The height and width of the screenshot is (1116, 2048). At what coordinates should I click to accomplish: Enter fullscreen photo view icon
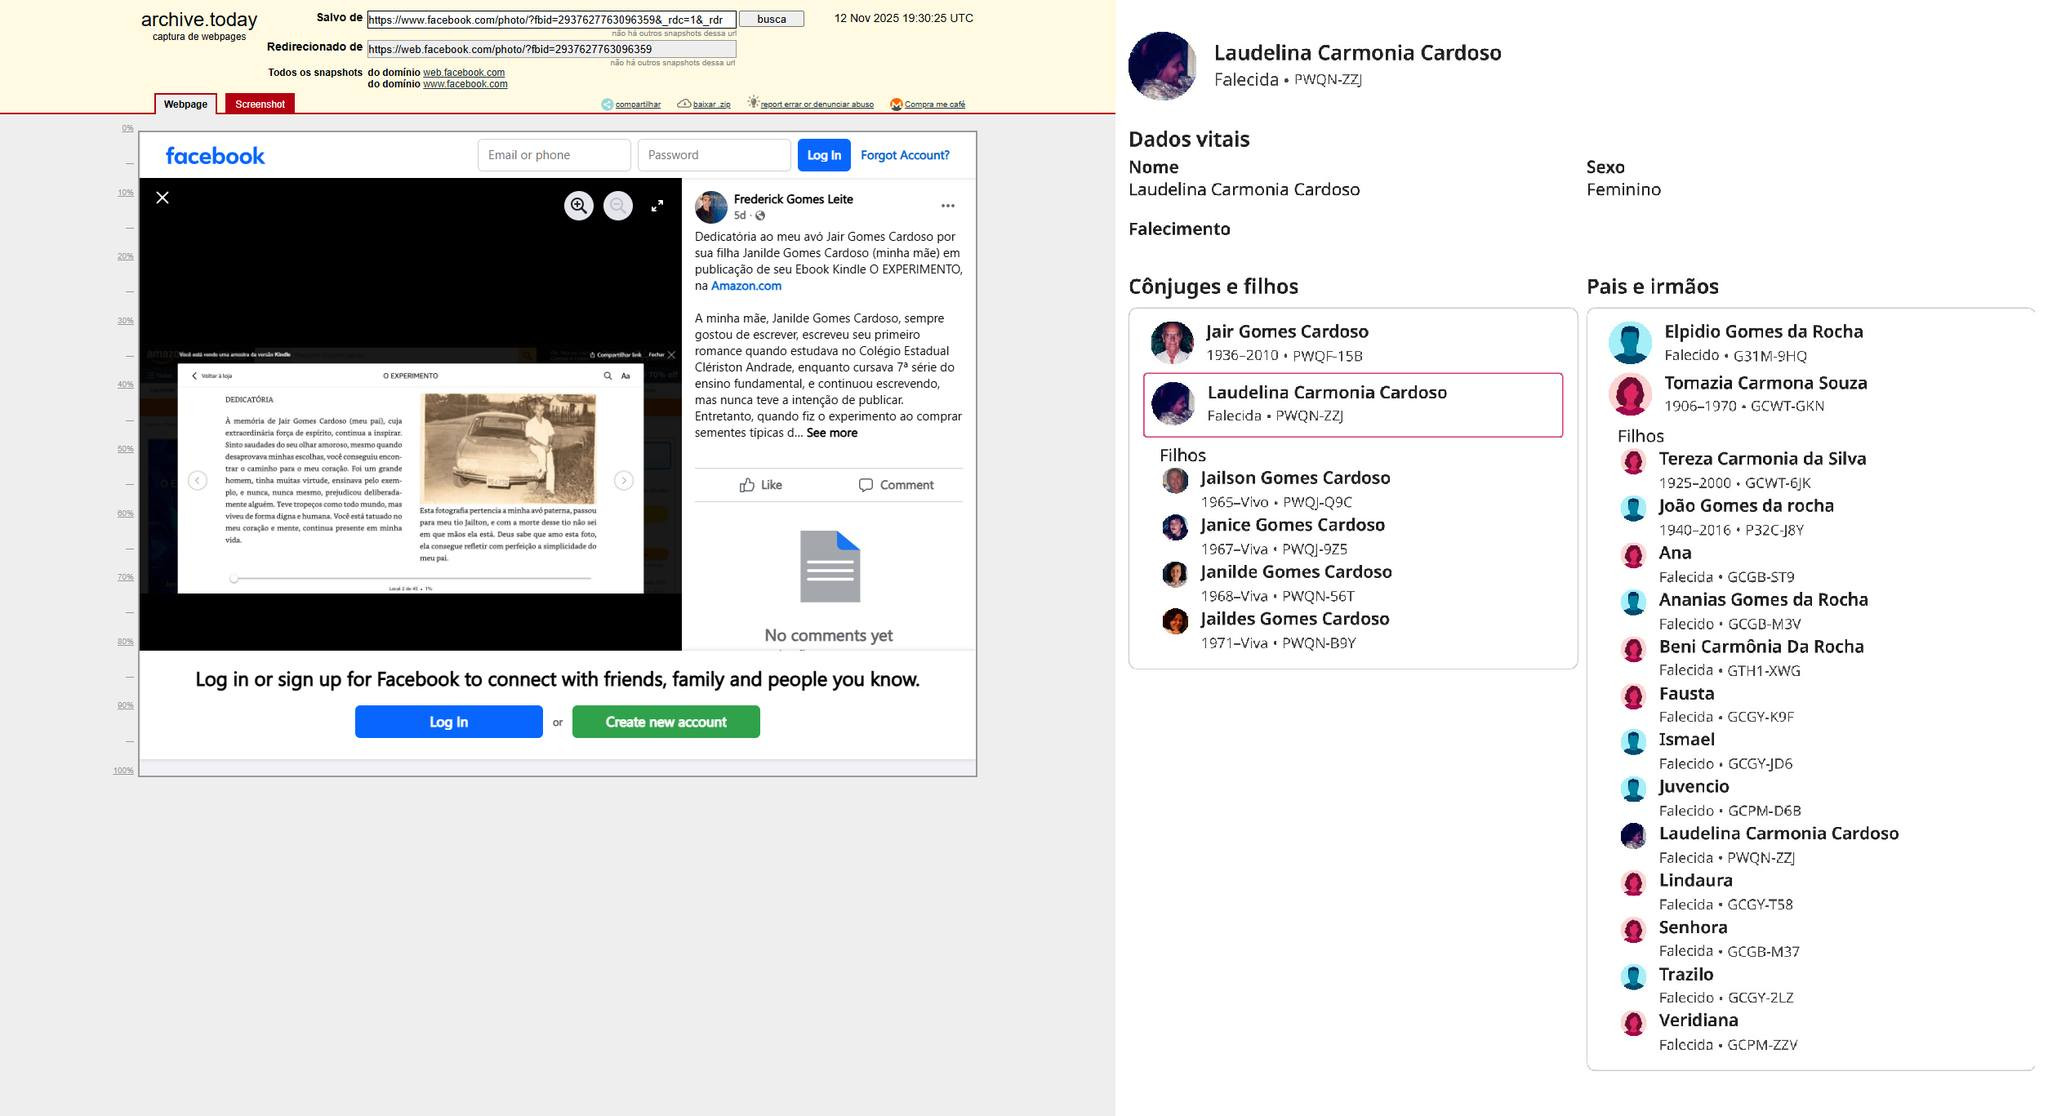click(657, 206)
